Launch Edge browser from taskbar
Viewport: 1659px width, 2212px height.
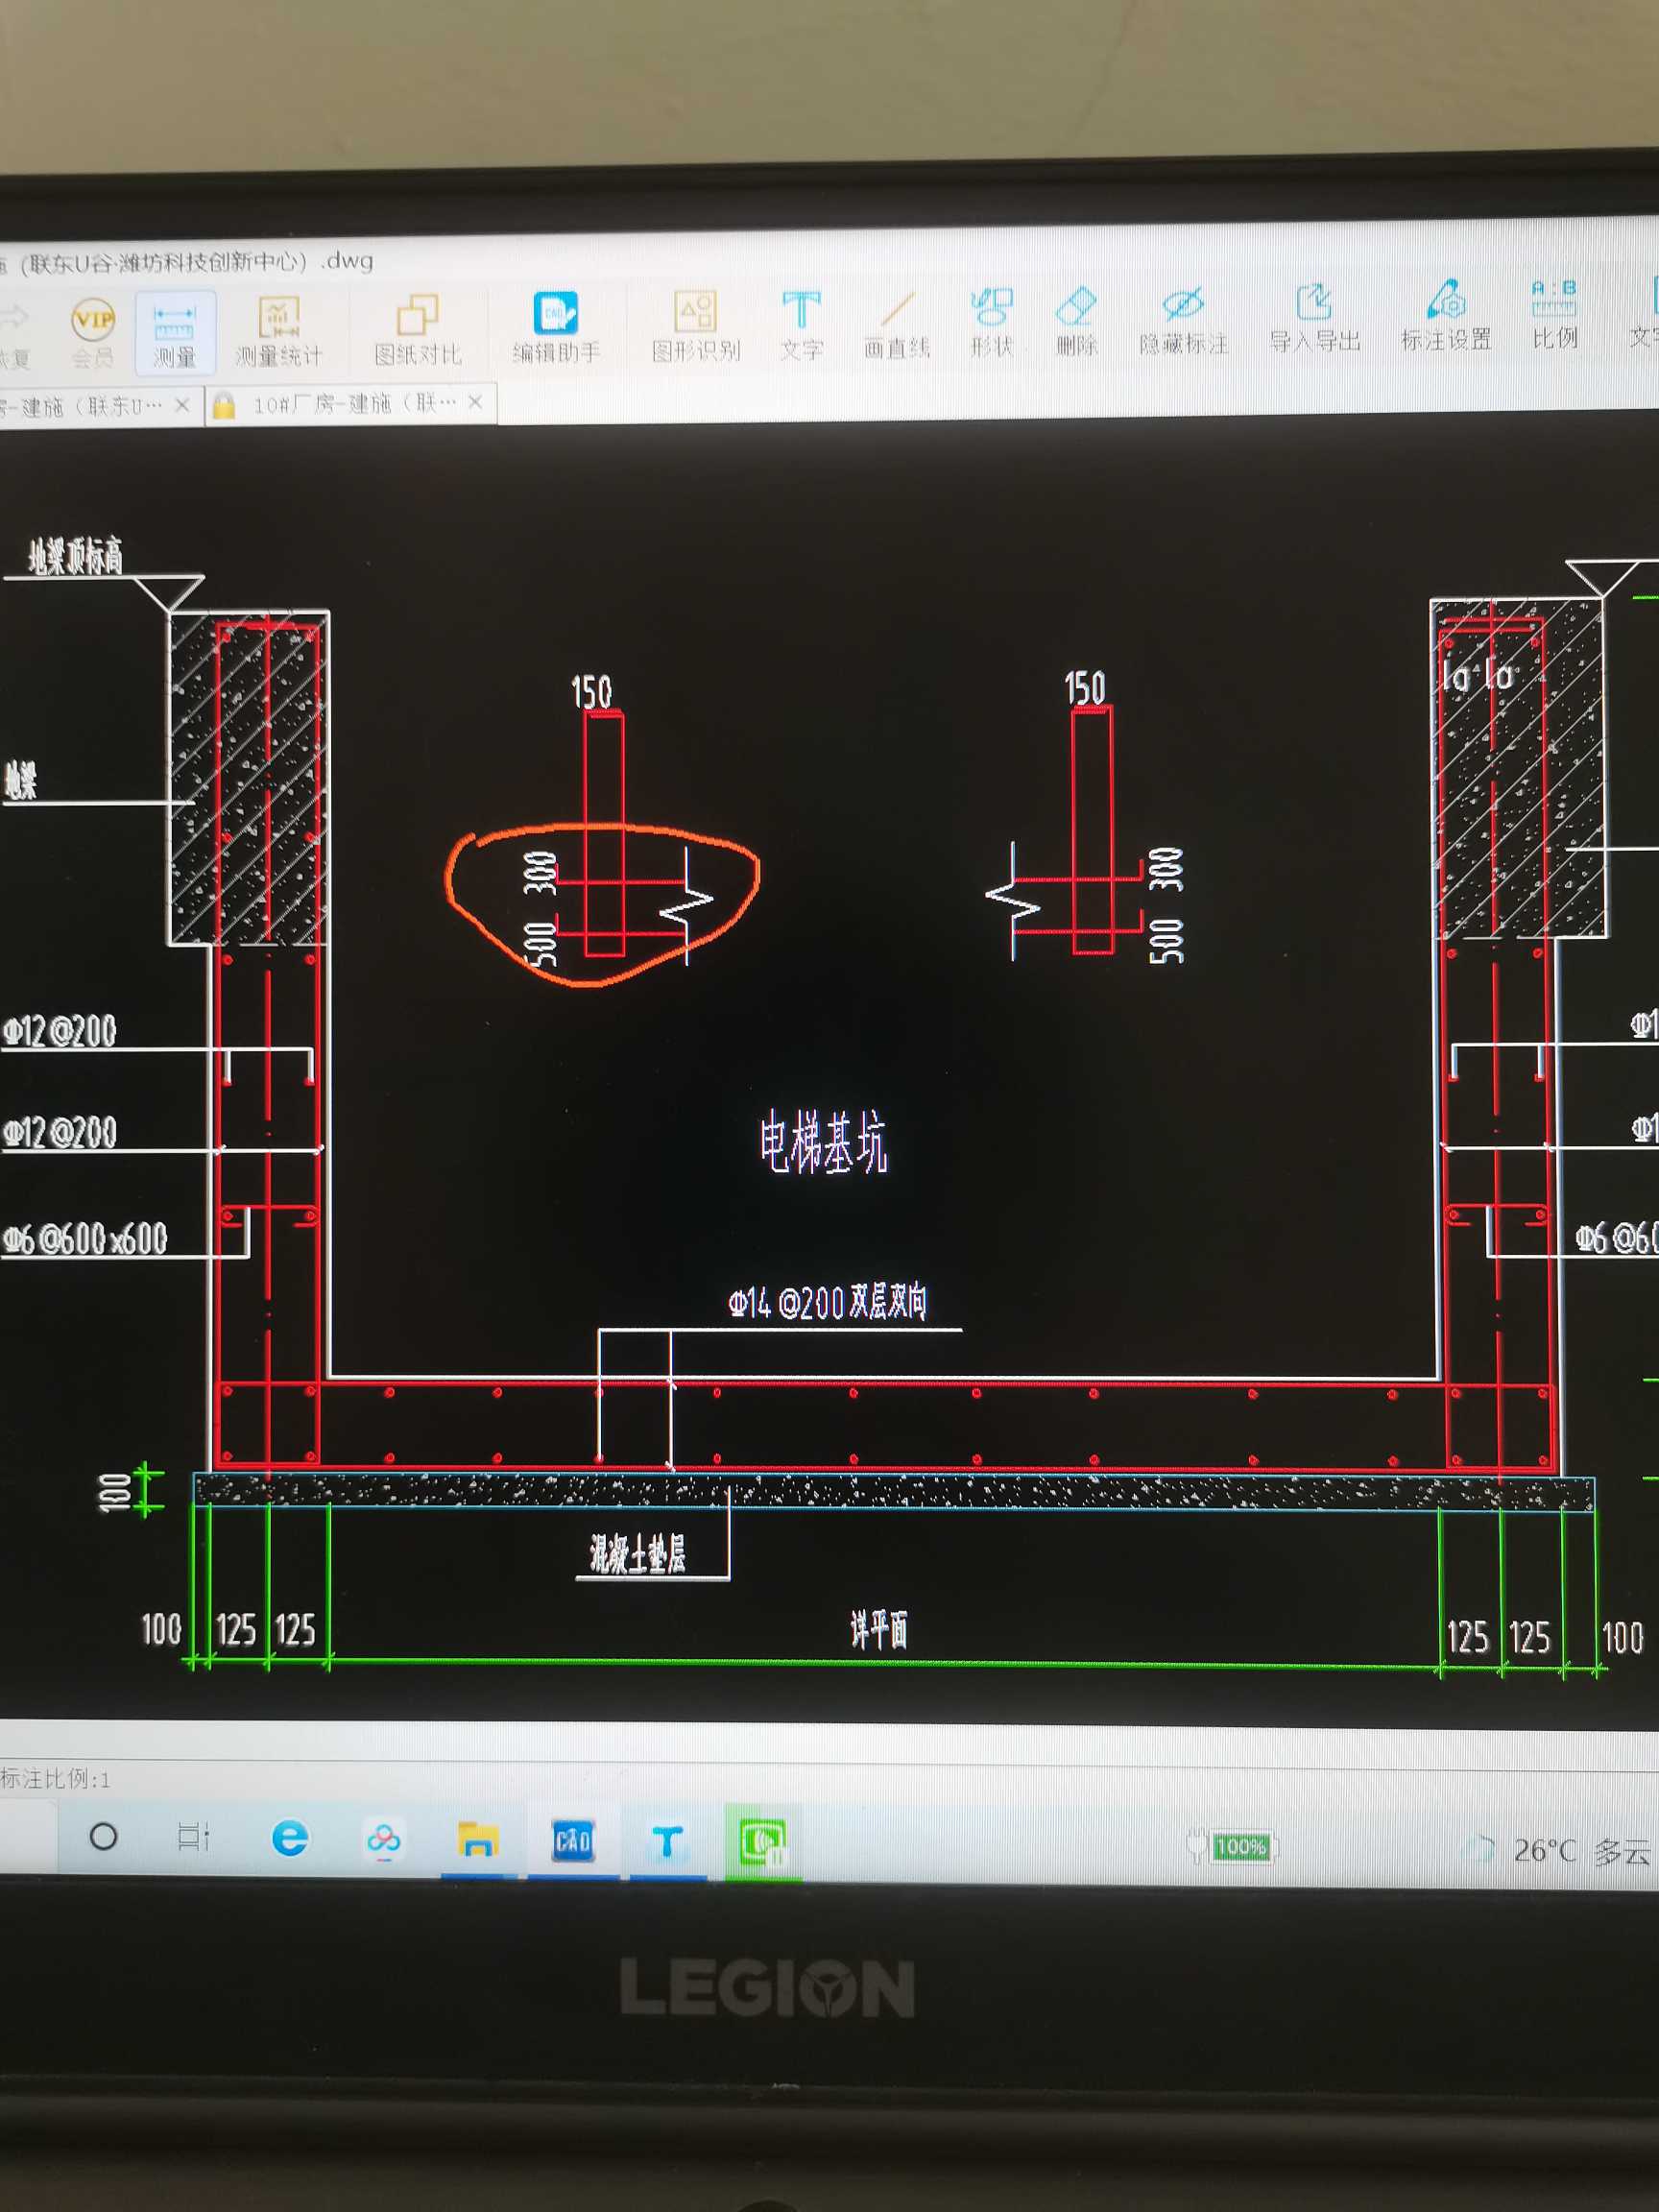click(289, 1839)
